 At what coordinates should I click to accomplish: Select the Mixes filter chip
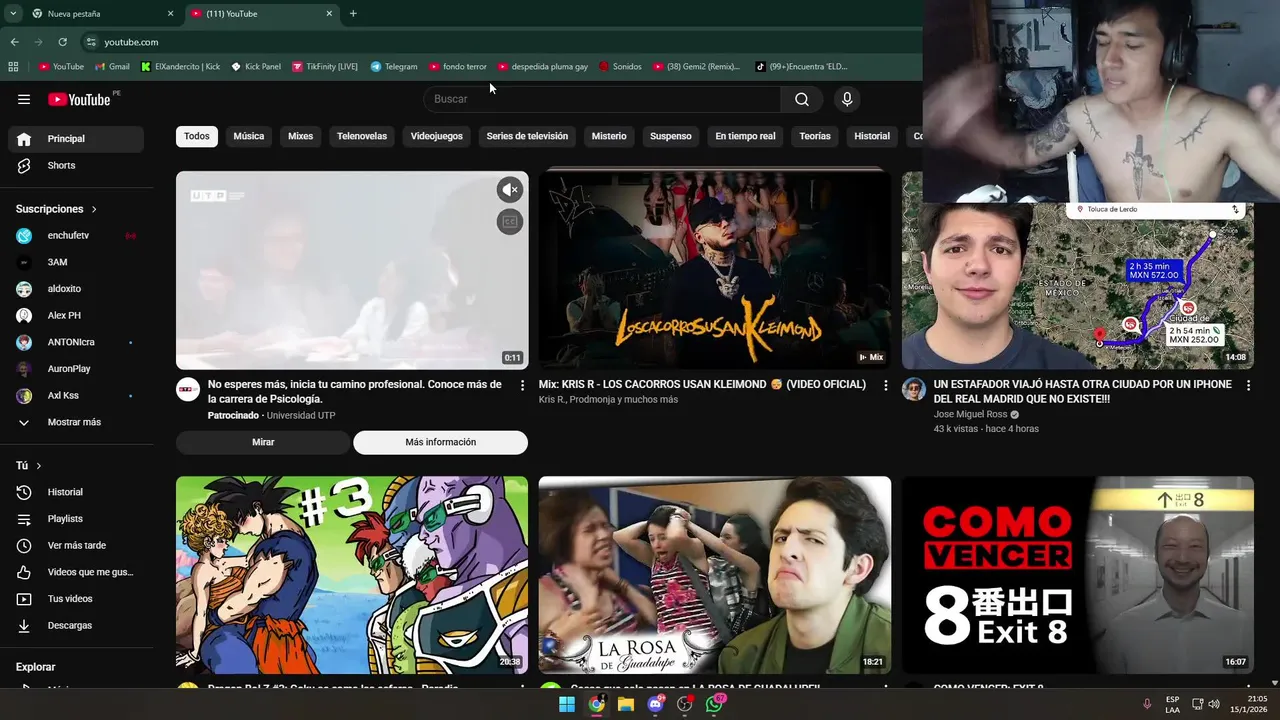(301, 136)
